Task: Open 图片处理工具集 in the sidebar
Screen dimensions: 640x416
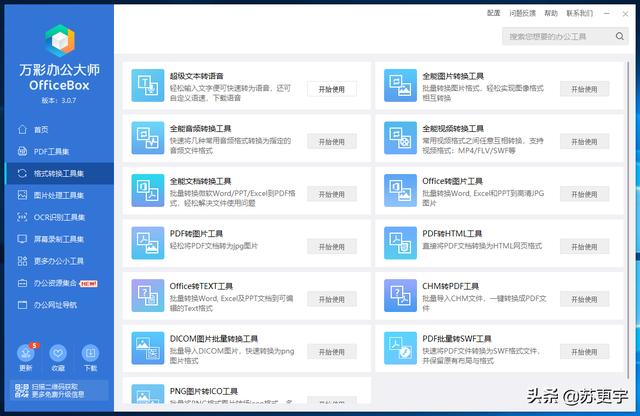Action: [x=60, y=195]
